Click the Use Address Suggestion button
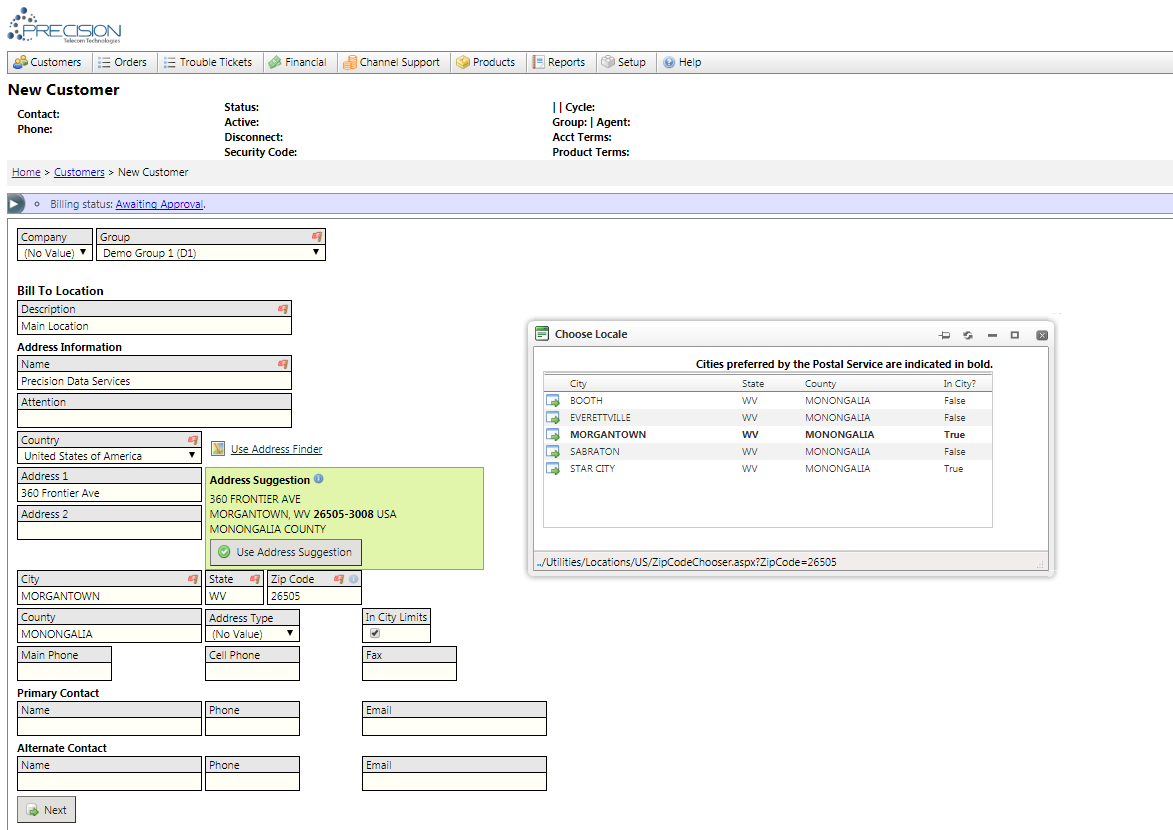This screenshot has height=830, width=1173. click(285, 552)
